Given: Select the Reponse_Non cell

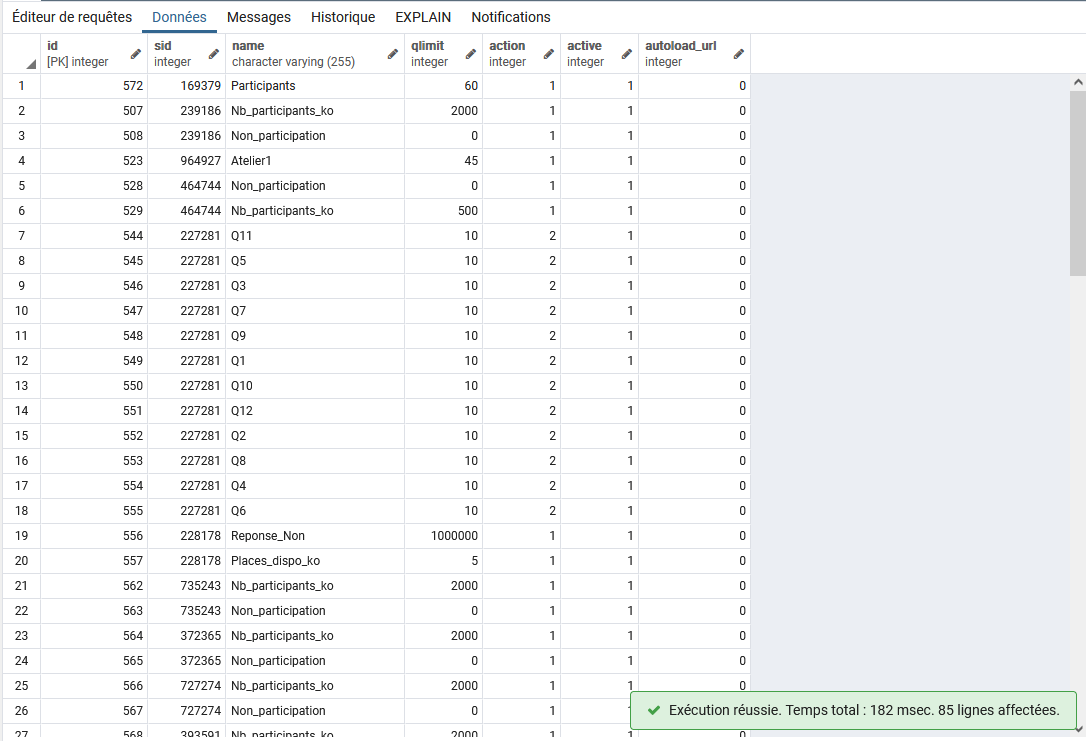Looking at the screenshot, I should [x=315, y=536].
